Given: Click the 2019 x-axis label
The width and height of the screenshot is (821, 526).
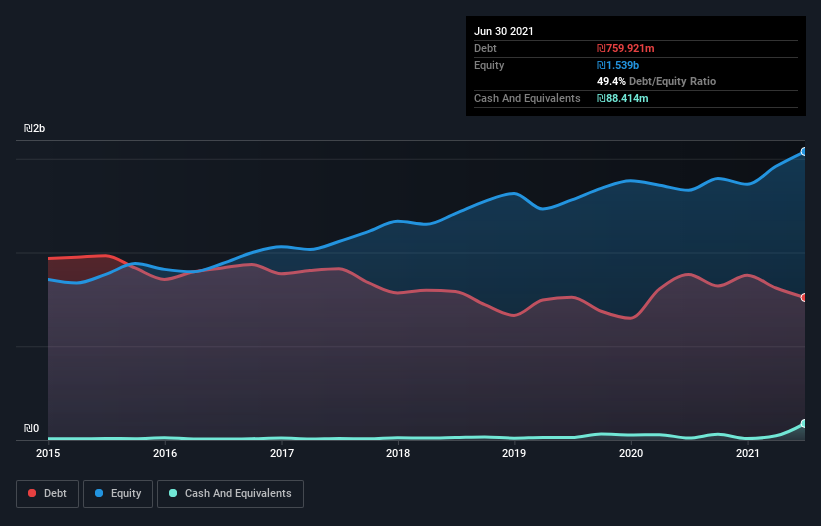Looking at the screenshot, I should point(514,453).
